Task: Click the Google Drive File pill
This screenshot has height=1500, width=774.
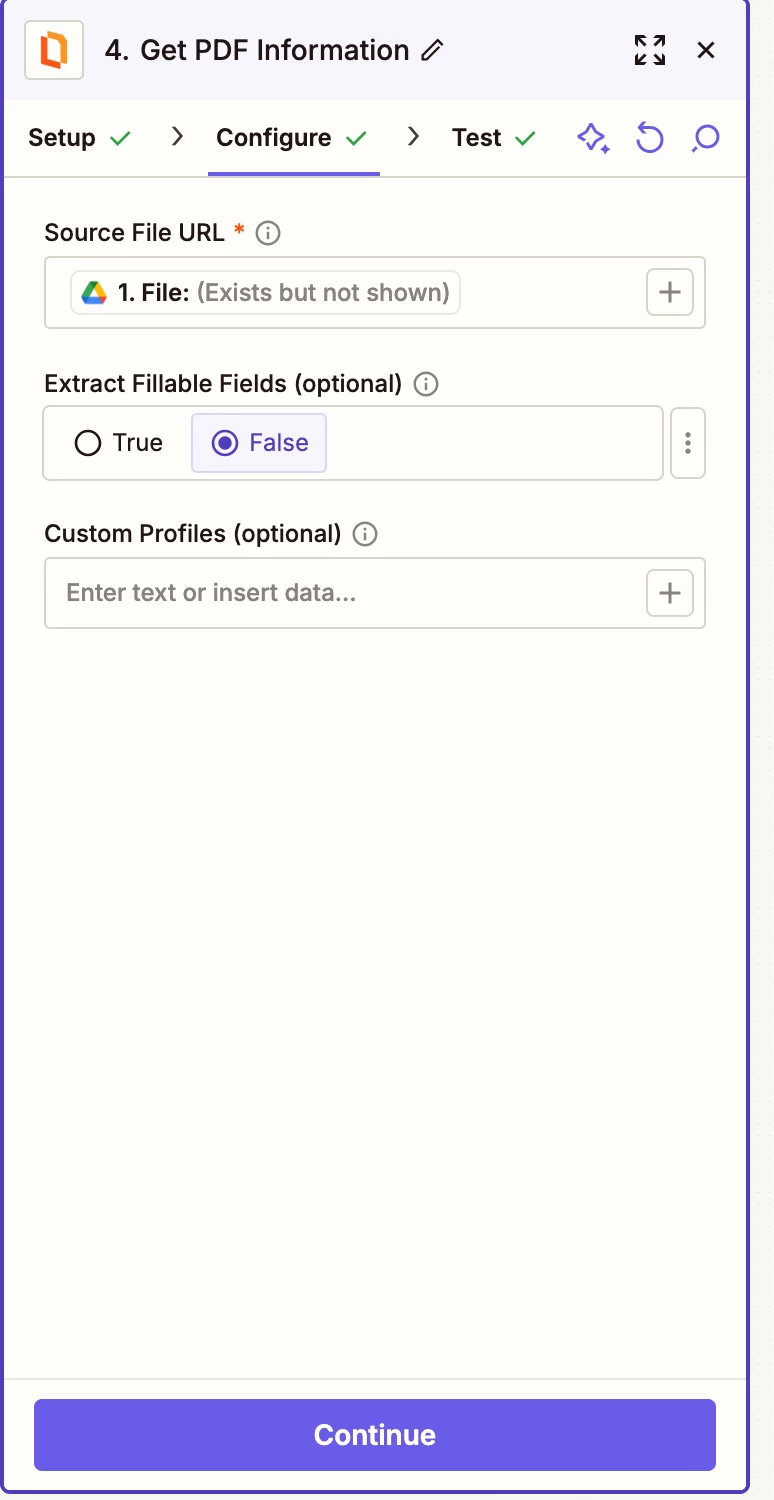Action: [265, 293]
